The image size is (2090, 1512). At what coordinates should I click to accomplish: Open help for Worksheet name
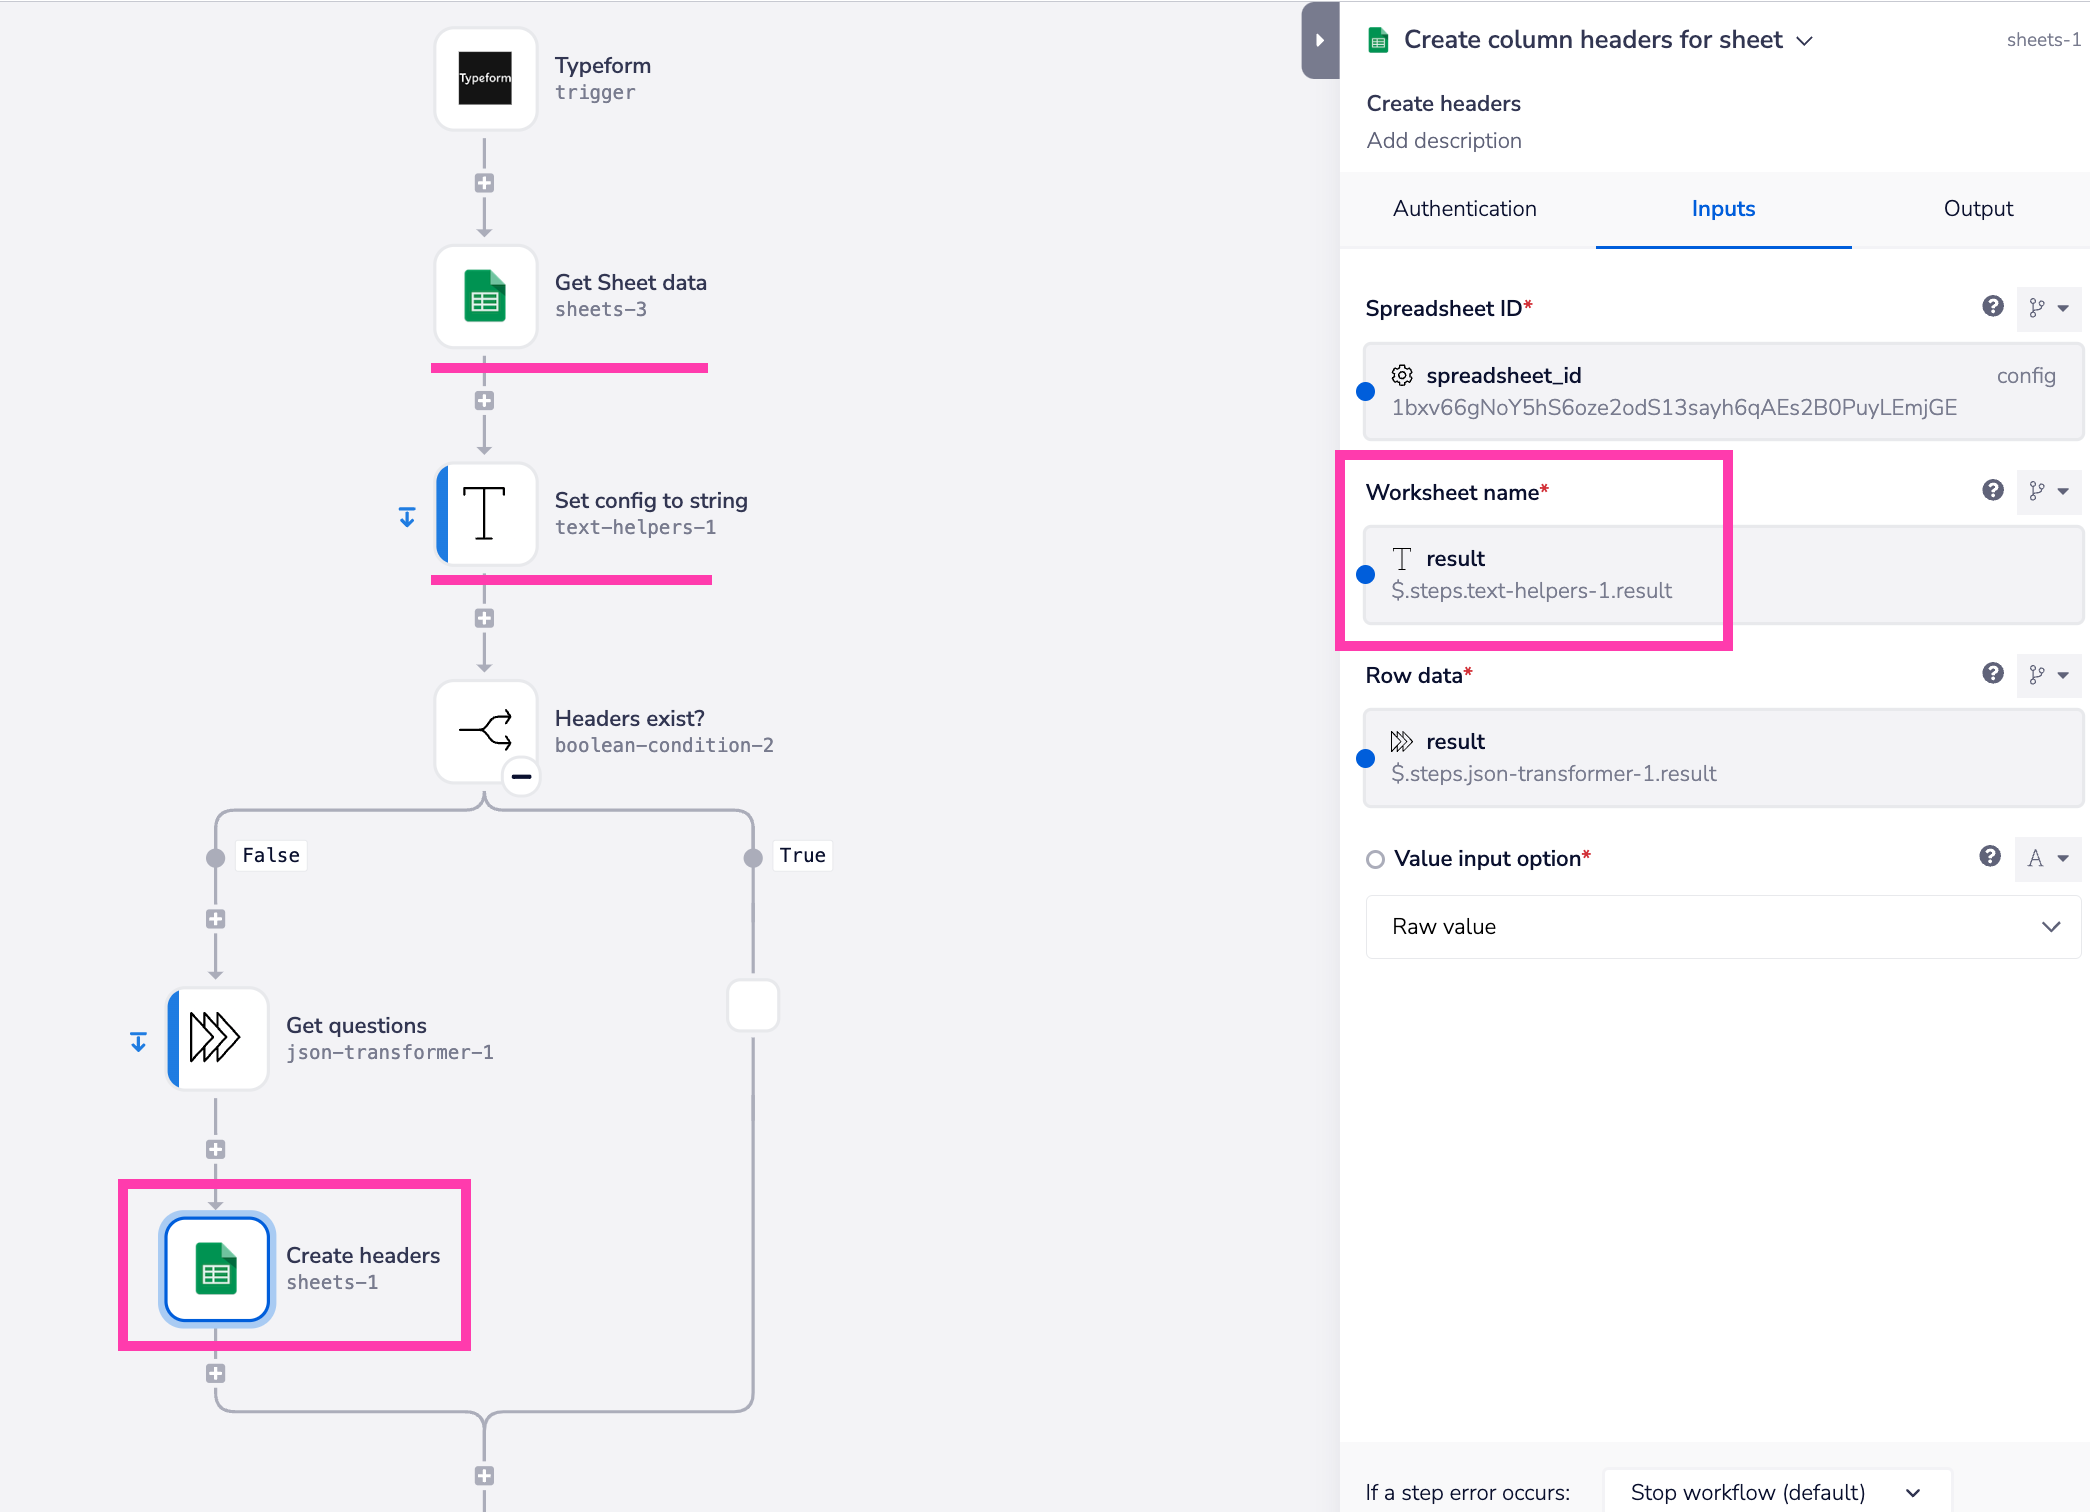1992,491
